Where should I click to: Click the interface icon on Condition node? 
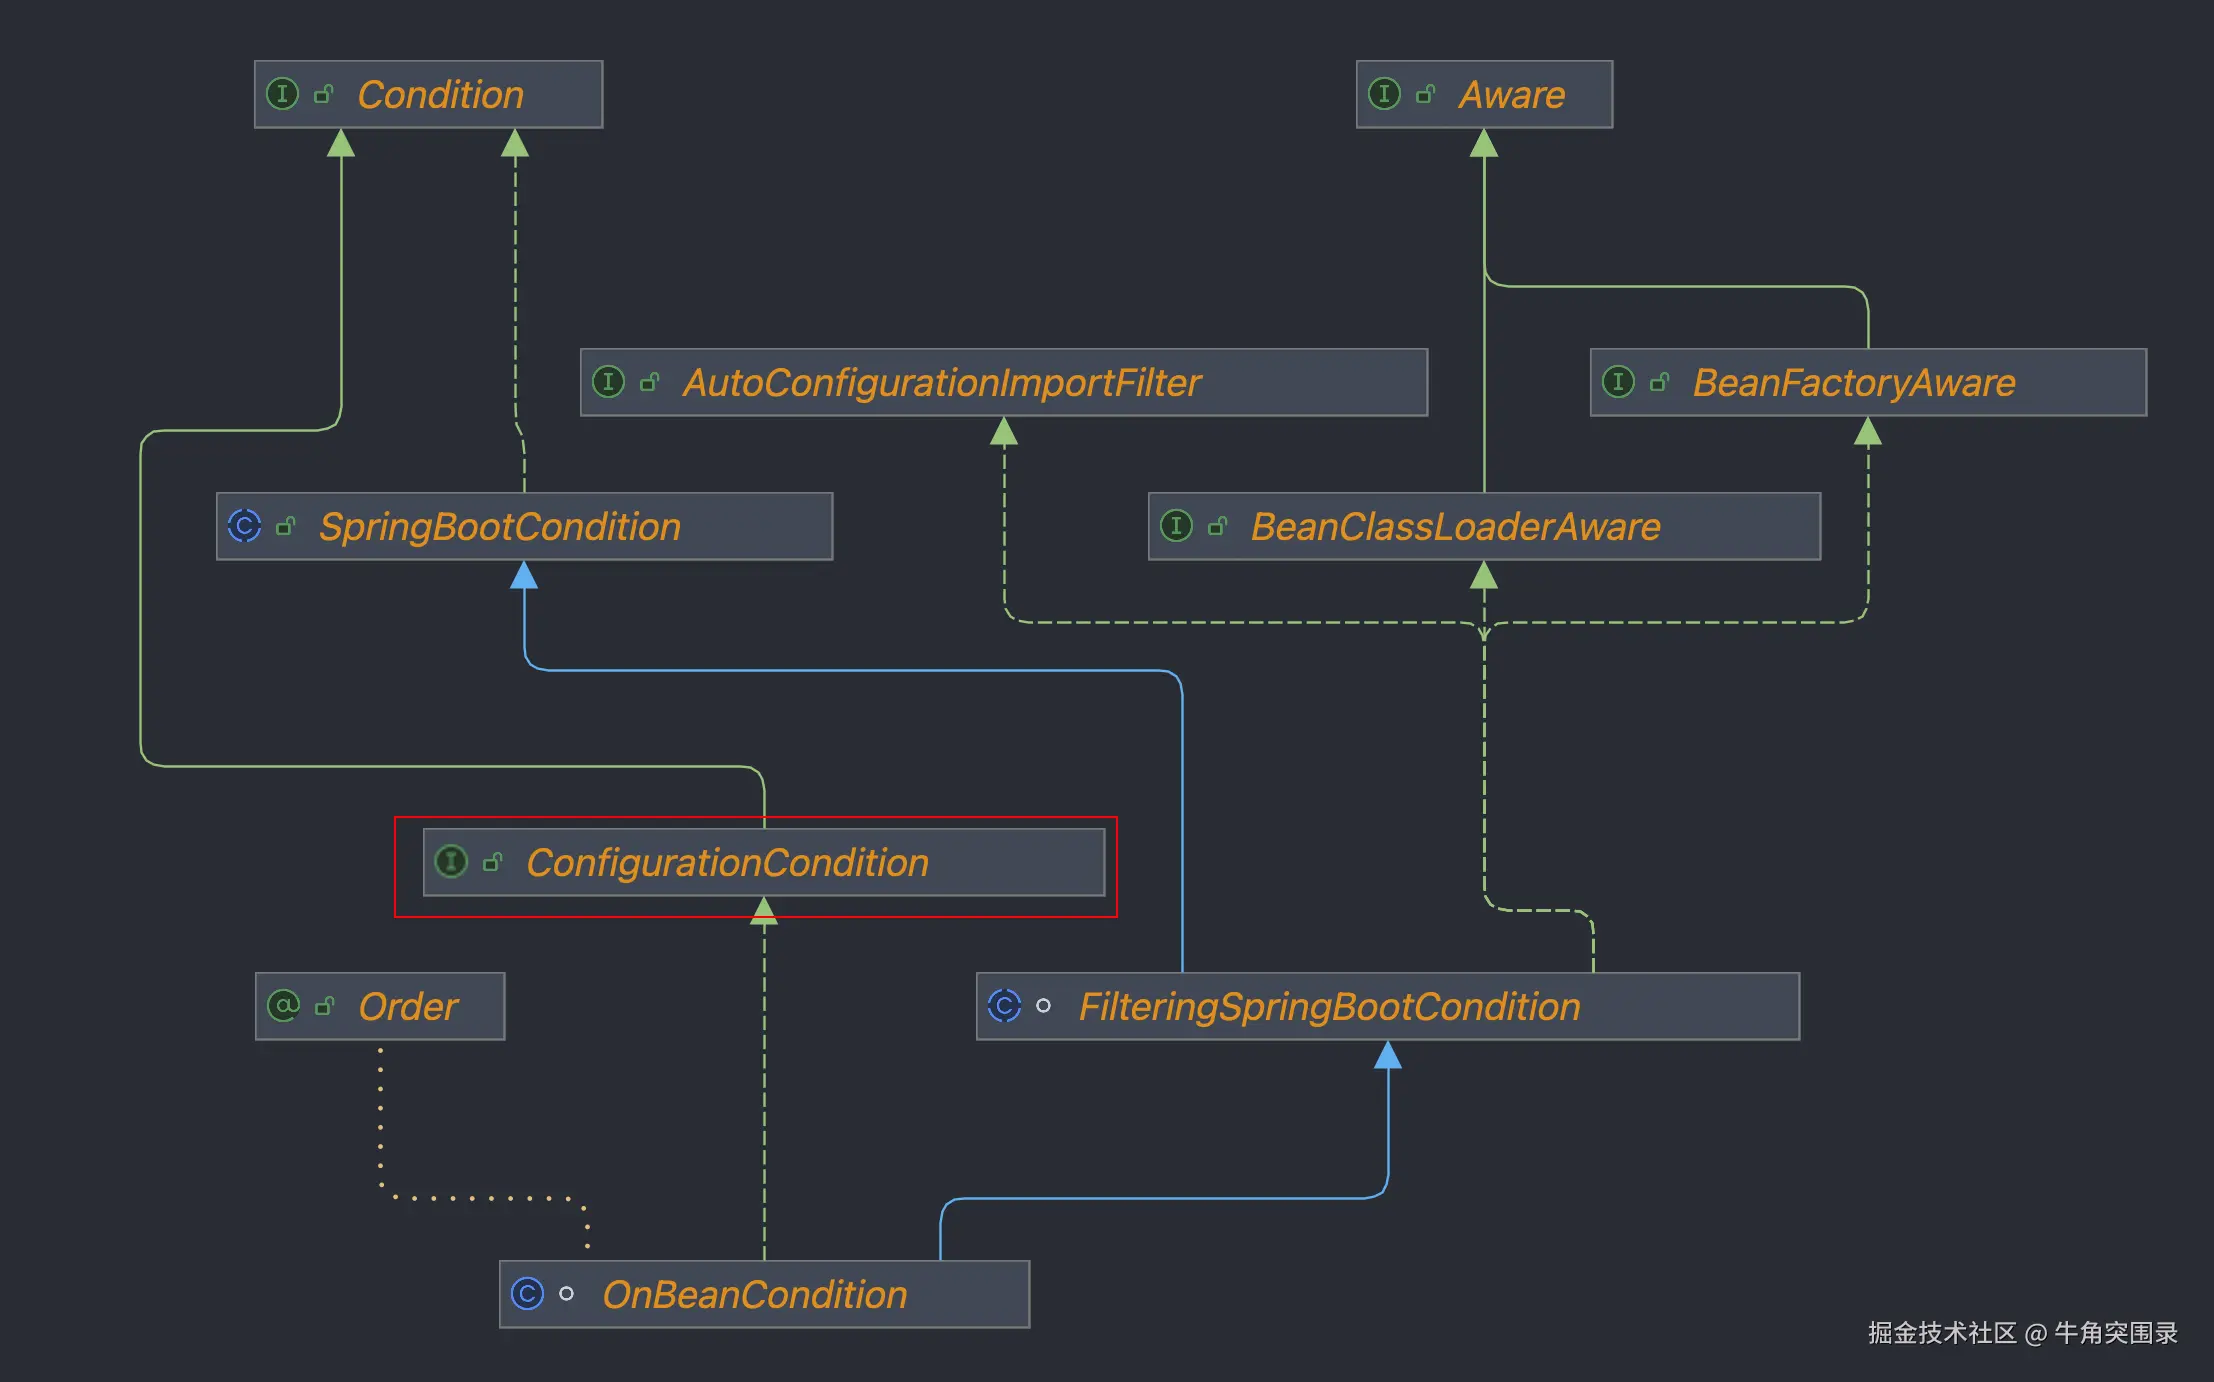click(x=283, y=94)
